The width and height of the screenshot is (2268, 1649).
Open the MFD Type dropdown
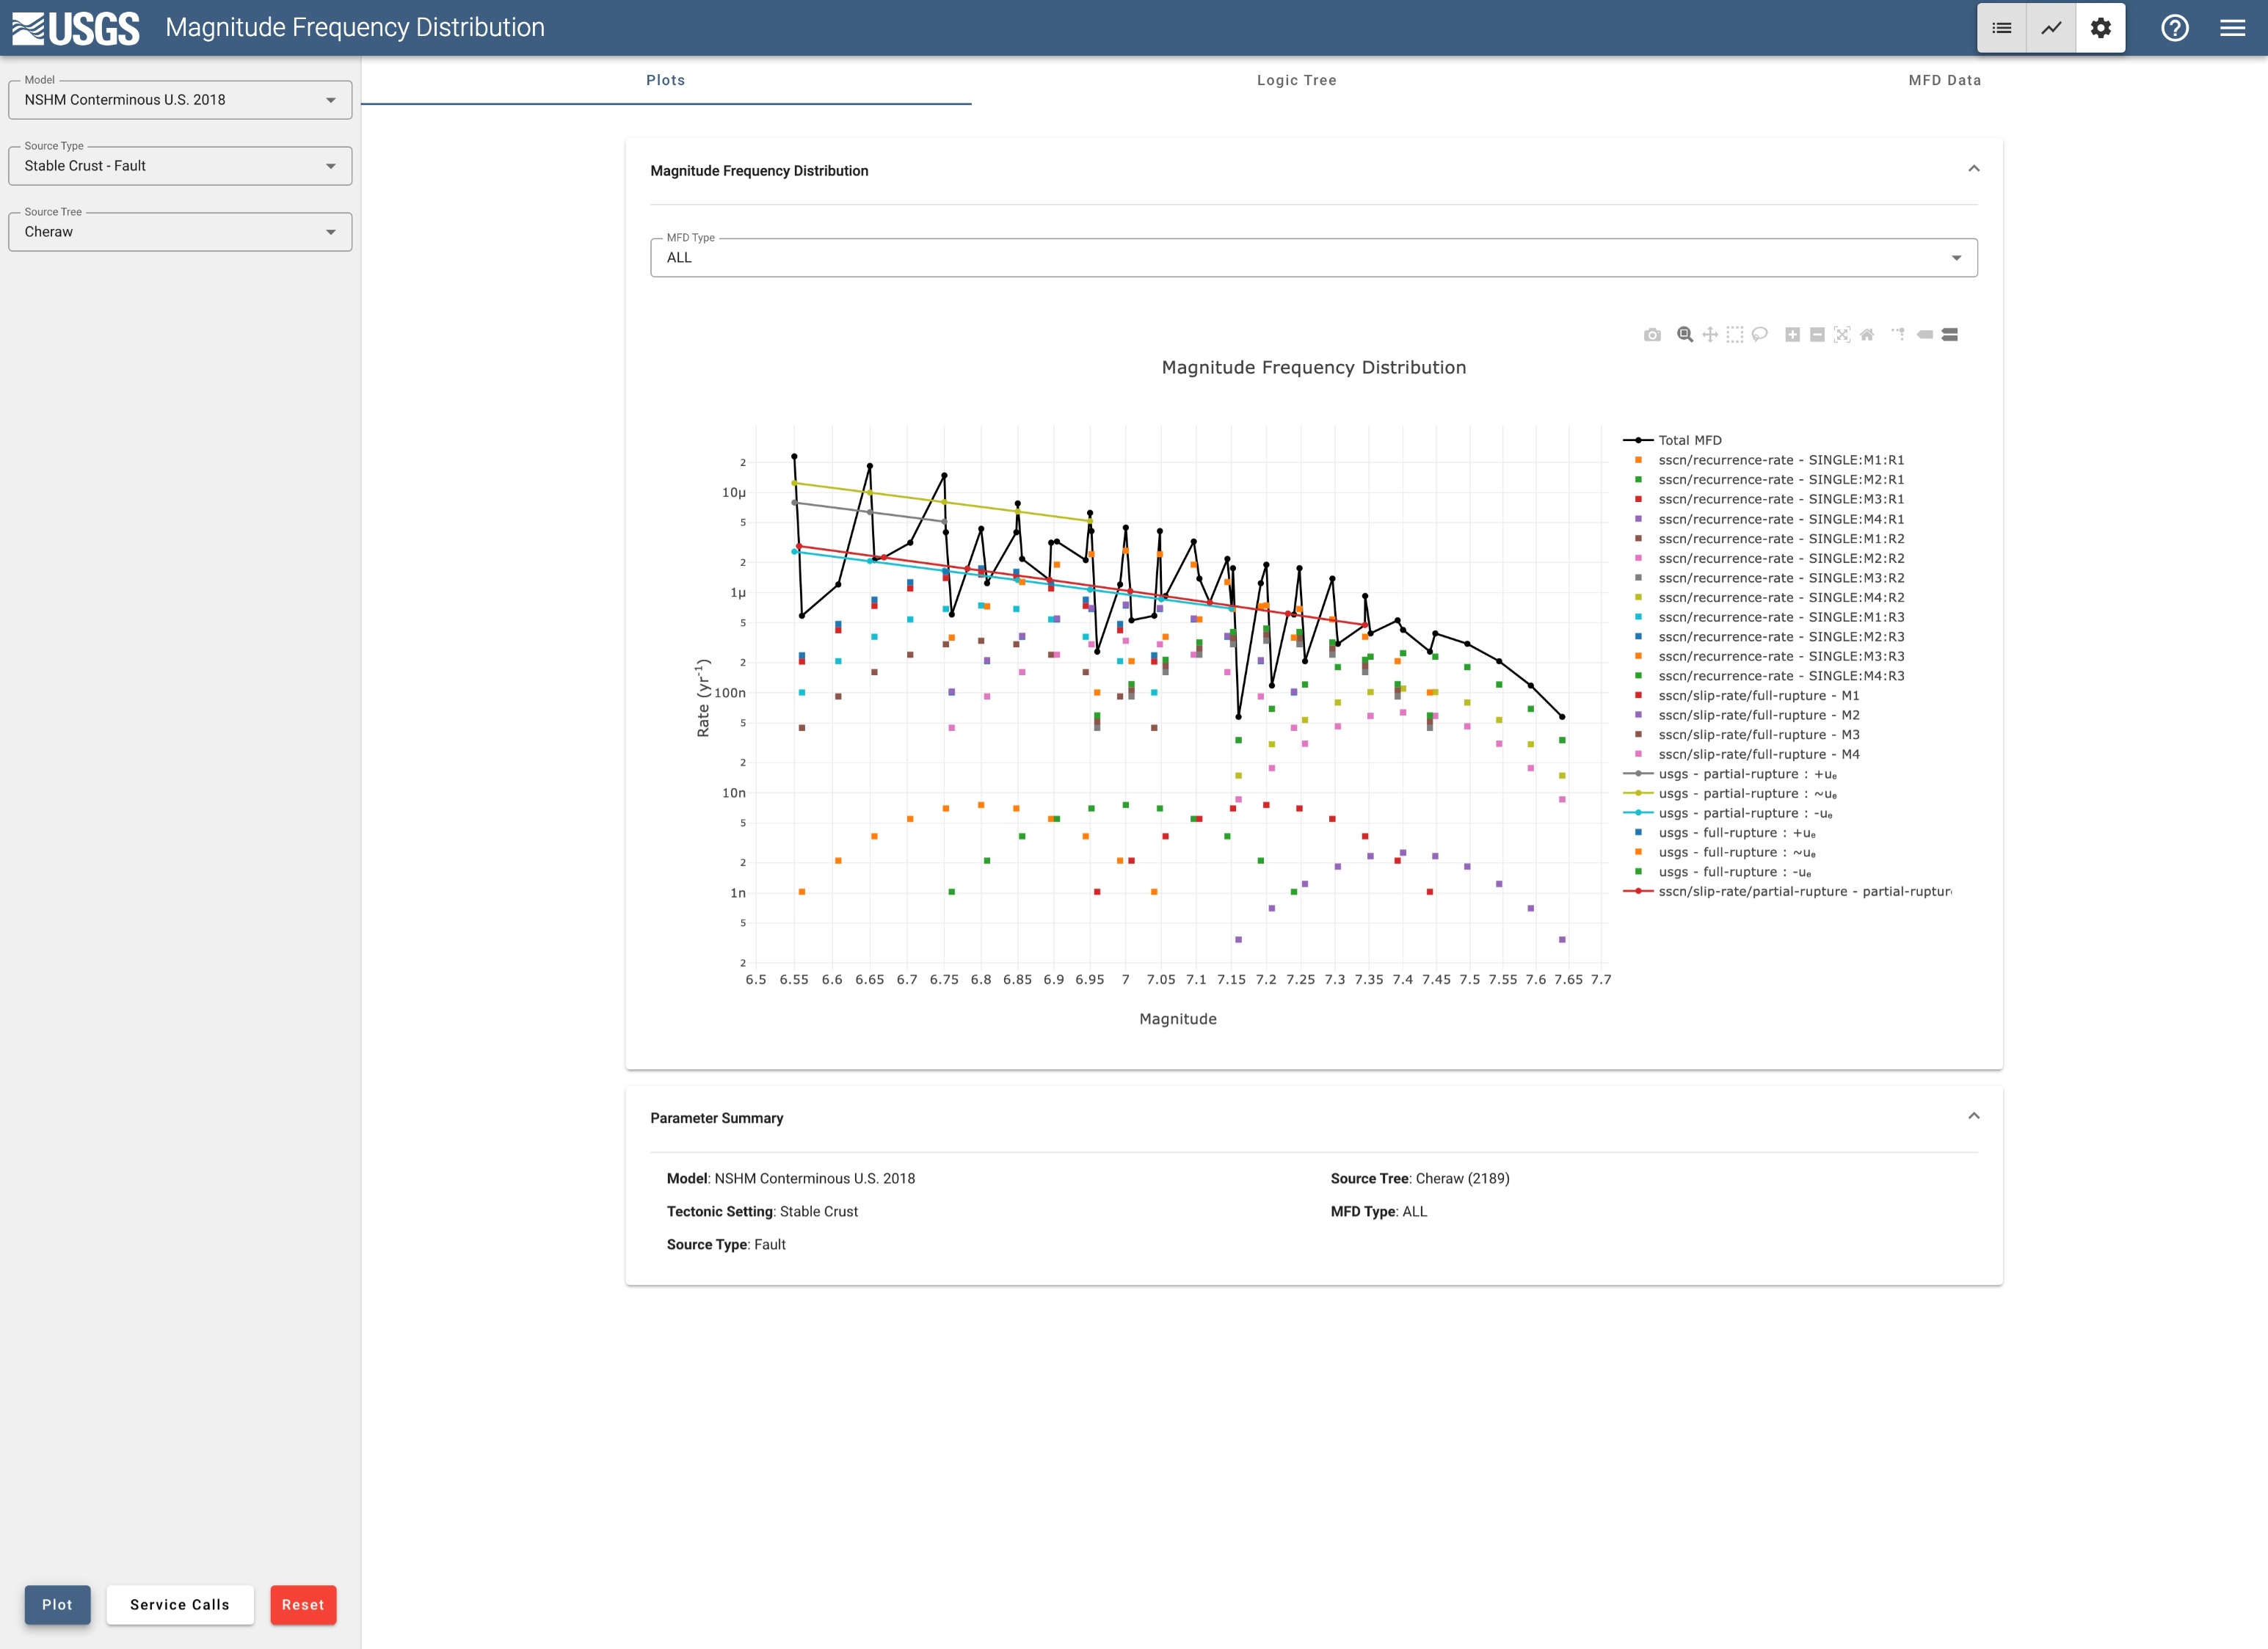click(x=1313, y=258)
